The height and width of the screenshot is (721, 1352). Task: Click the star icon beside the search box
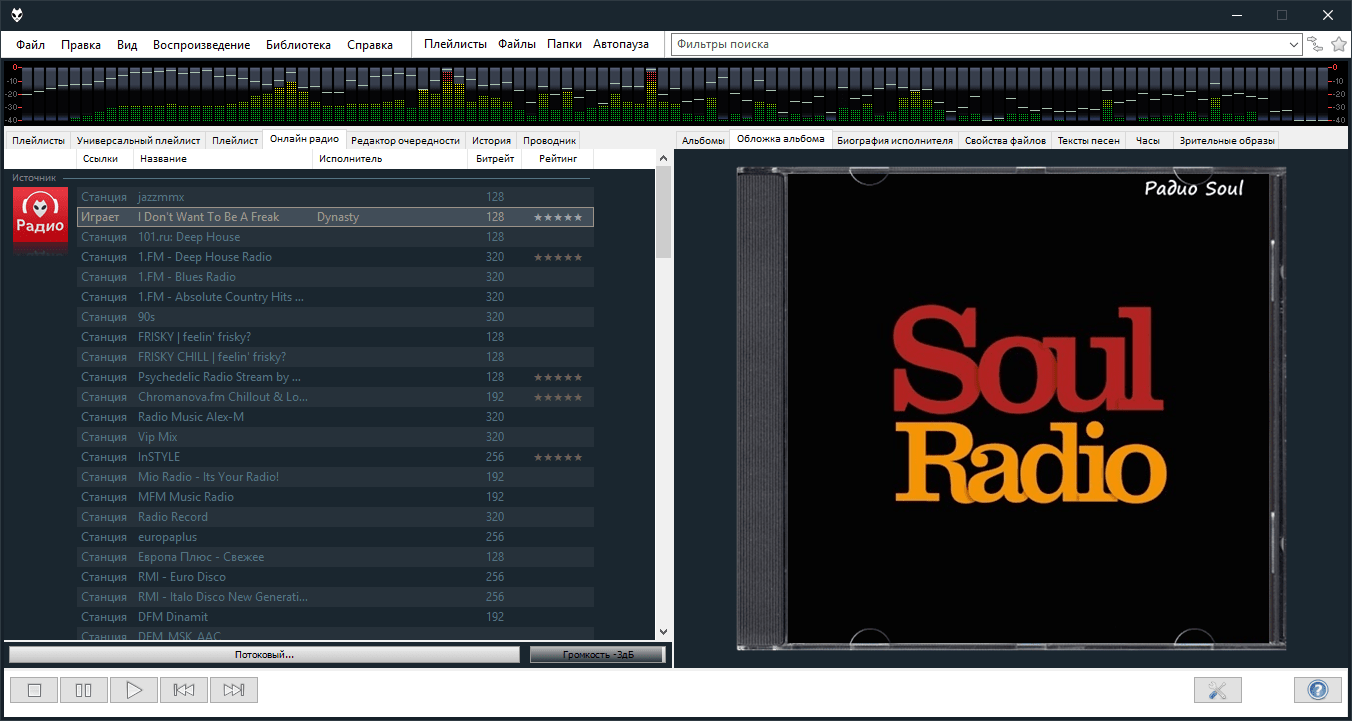click(x=1339, y=44)
